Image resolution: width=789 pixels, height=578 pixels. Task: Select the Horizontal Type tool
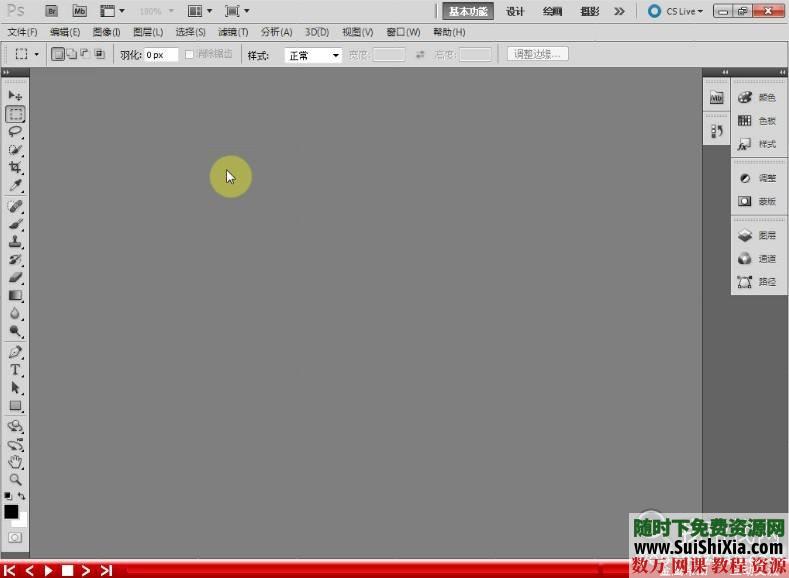tap(15, 370)
